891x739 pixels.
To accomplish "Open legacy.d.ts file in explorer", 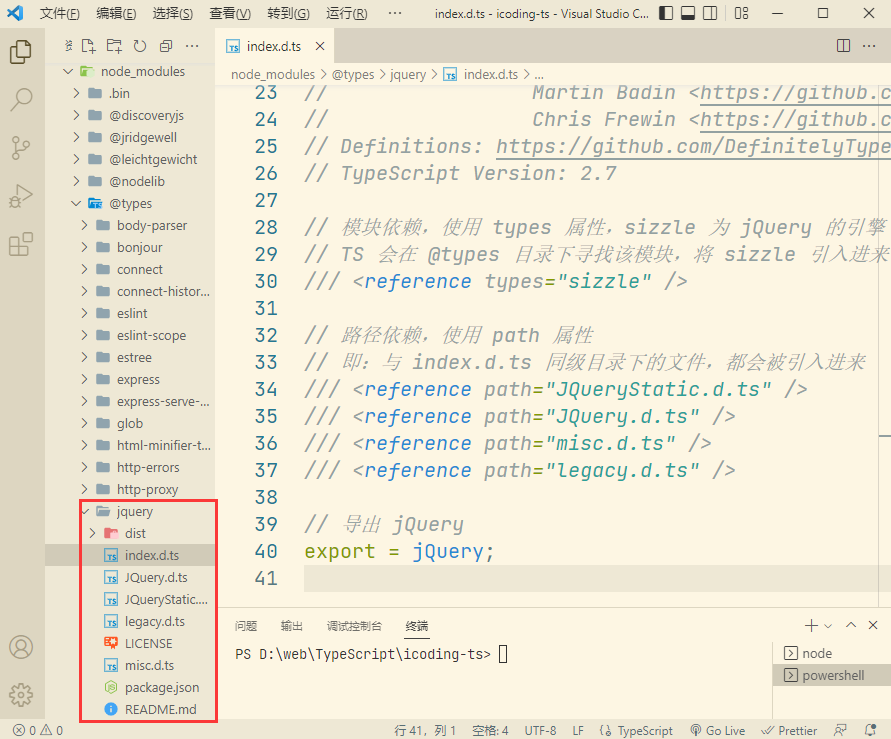I will pyautogui.click(x=130, y=621).
